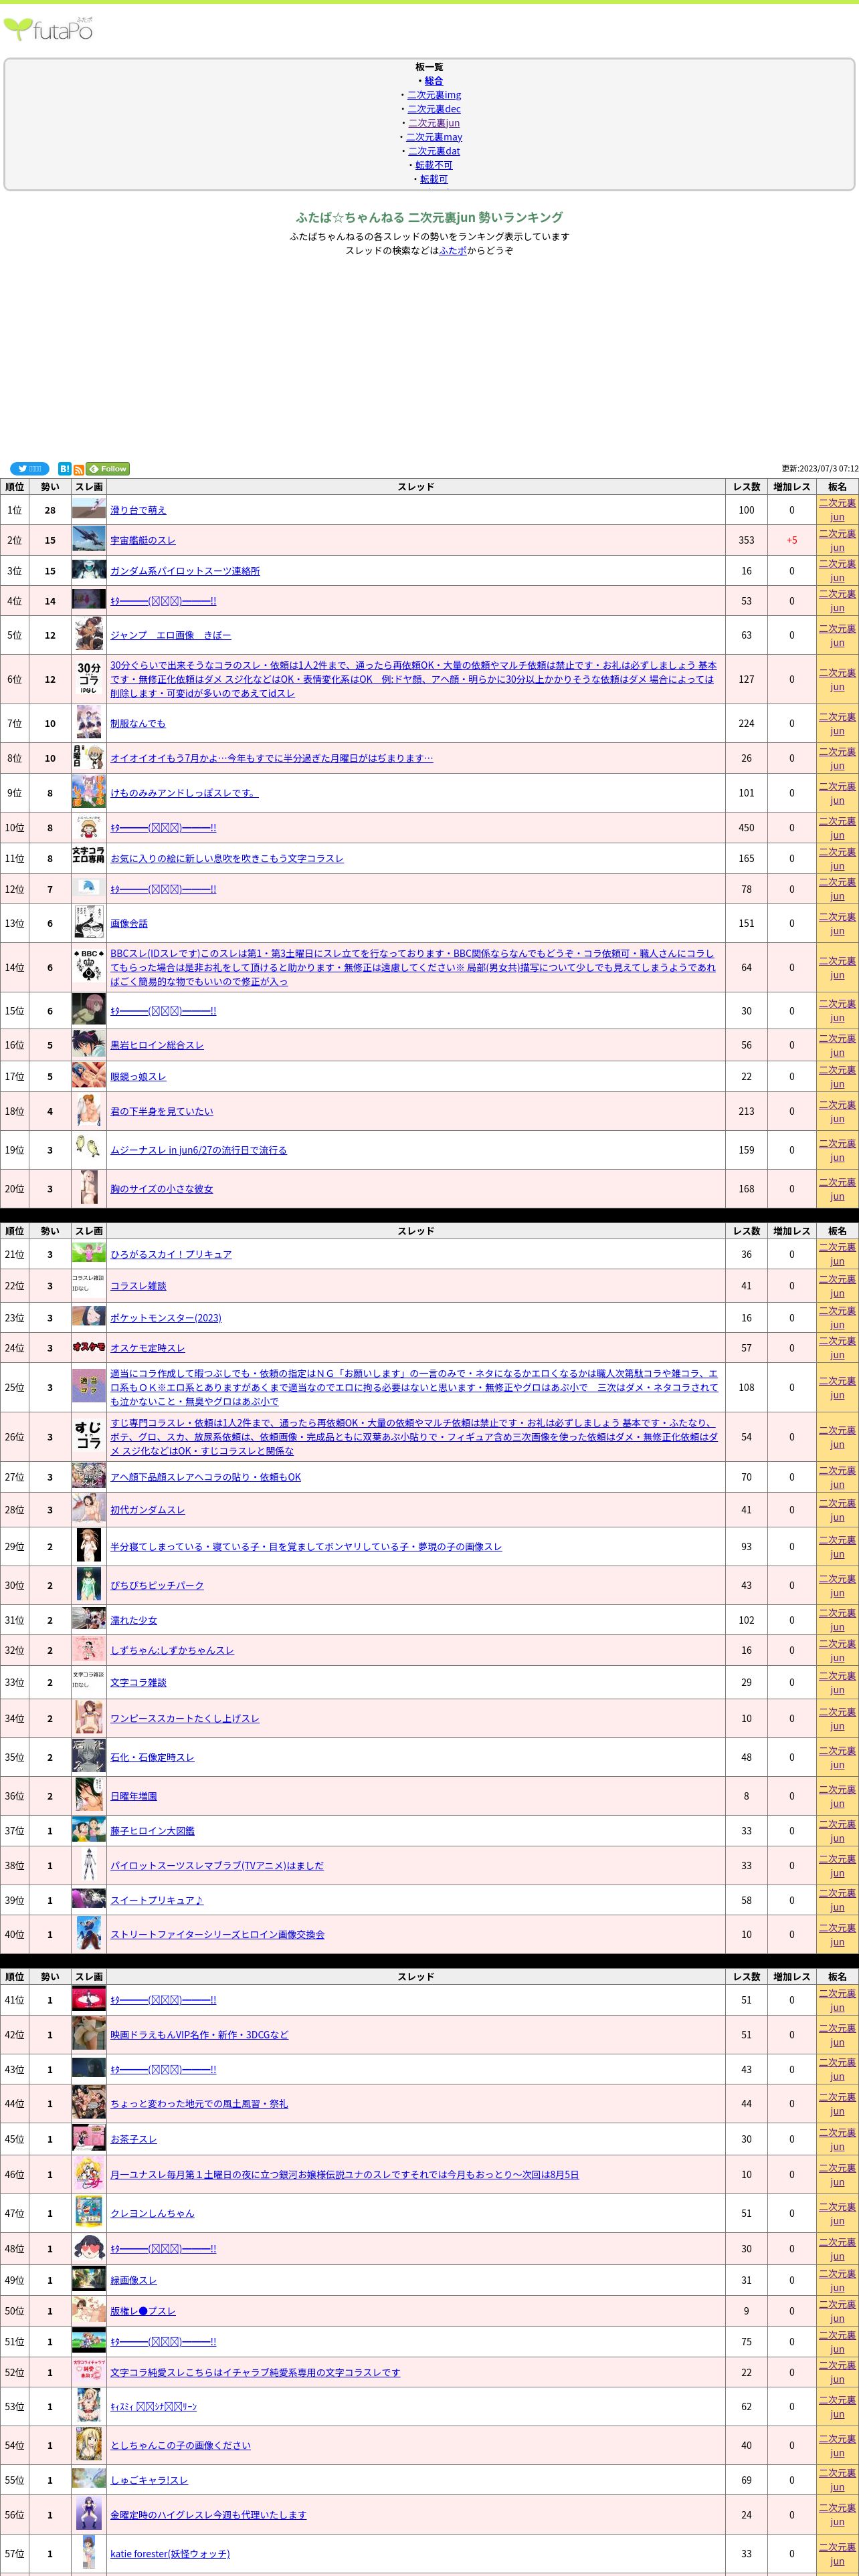Open the 二次元裏jun board link in 板一覧

pyautogui.click(x=434, y=123)
